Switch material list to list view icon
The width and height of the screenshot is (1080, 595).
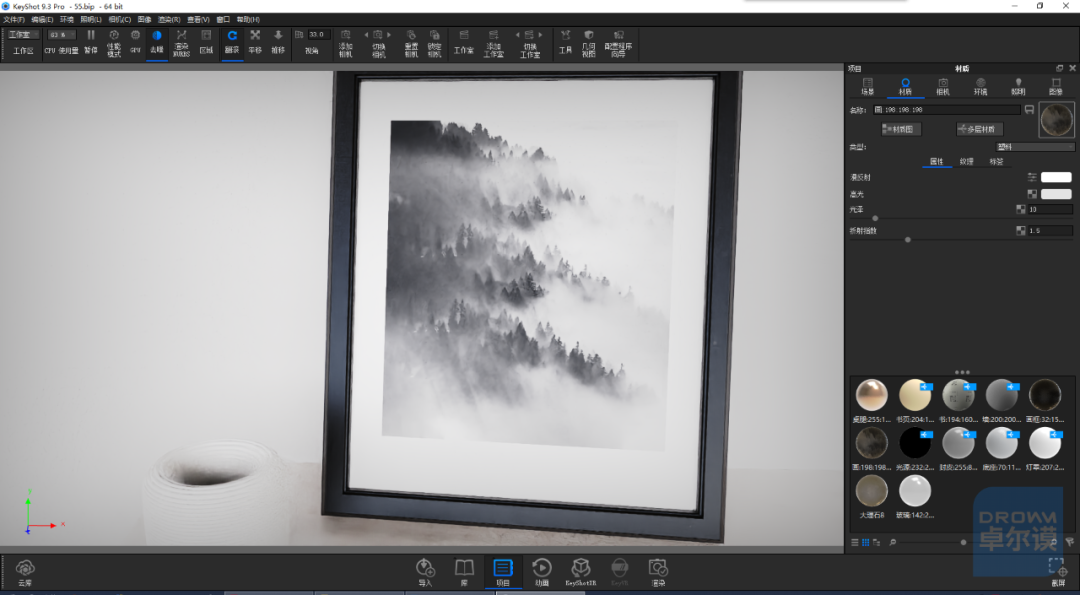tap(855, 542)
